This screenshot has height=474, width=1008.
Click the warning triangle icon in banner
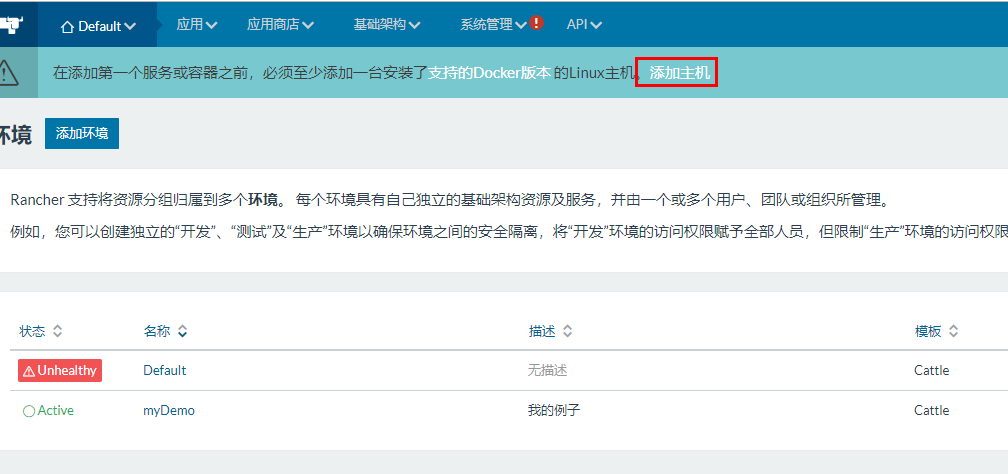(x=8, y=72)
